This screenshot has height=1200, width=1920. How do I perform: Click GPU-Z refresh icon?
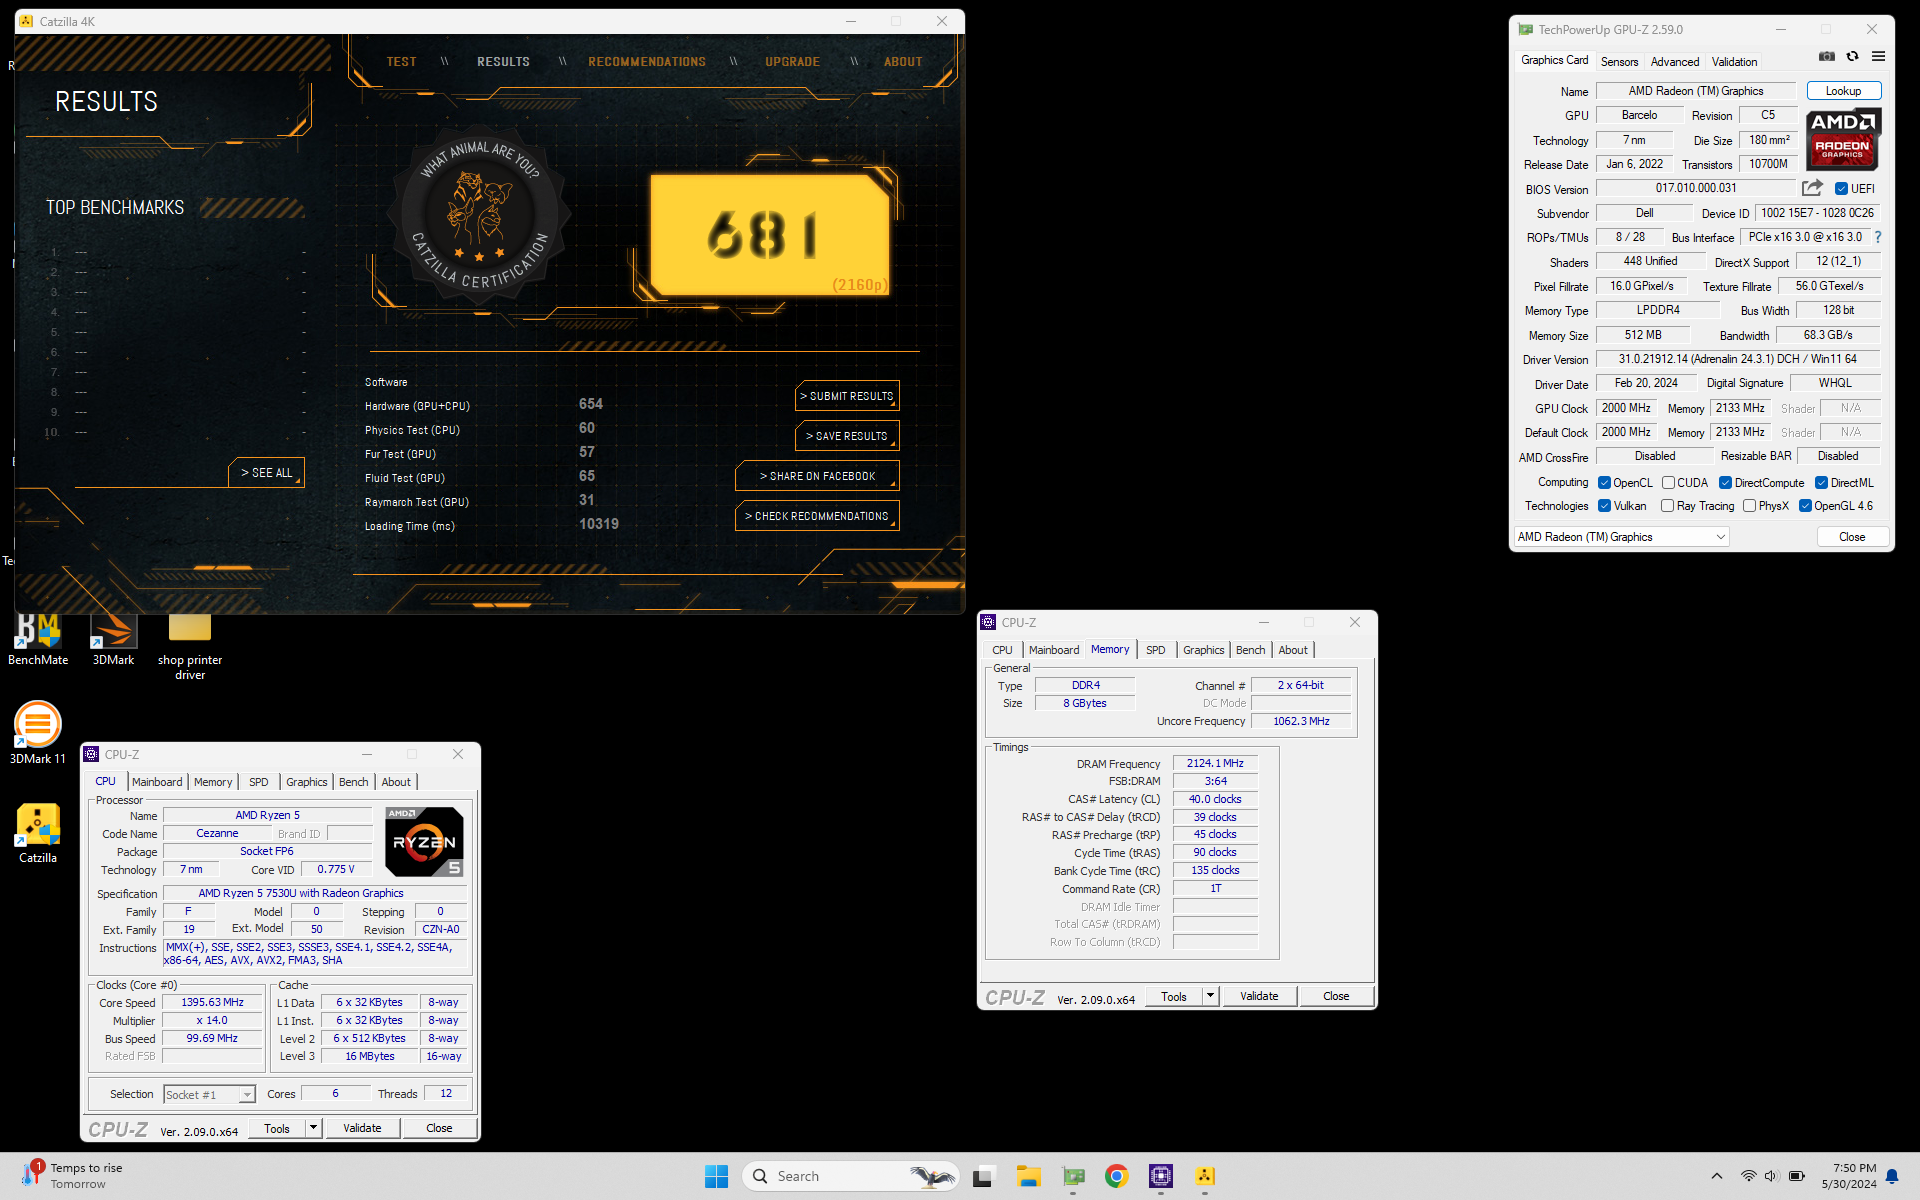[x=1852, y=57]
